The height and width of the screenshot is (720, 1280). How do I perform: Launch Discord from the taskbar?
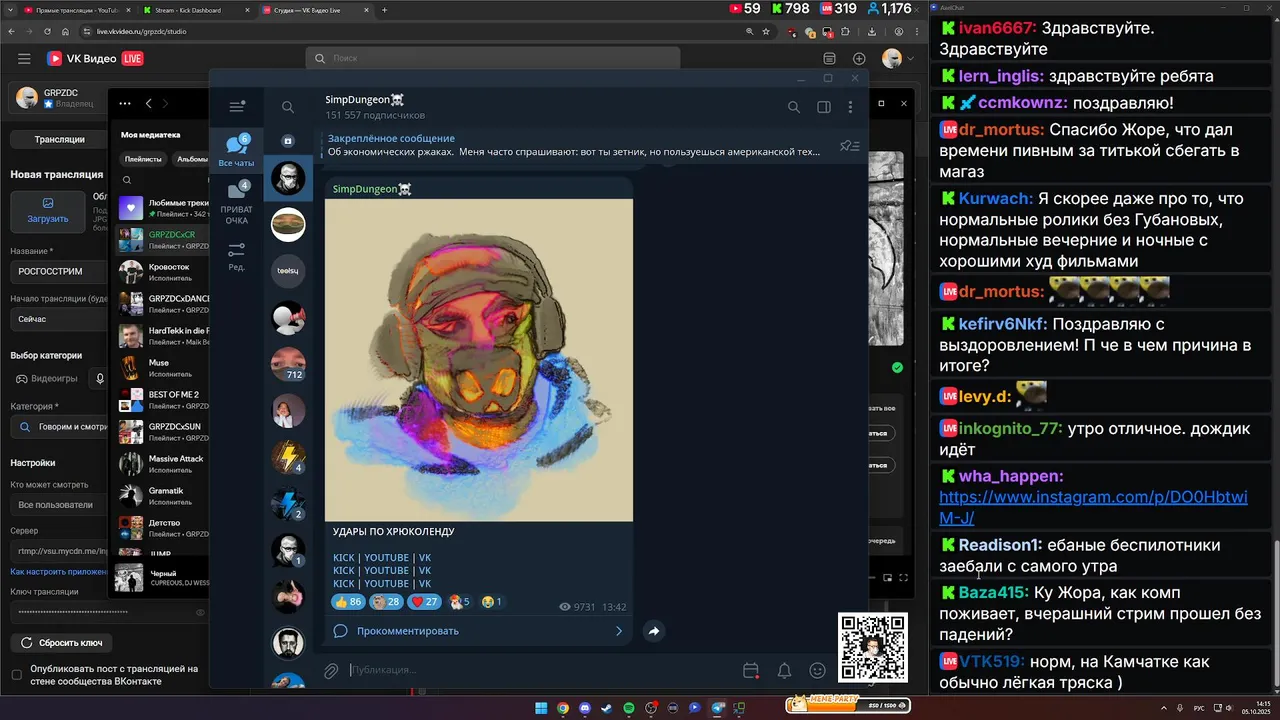pyautogui.click(x=585, y=708)
